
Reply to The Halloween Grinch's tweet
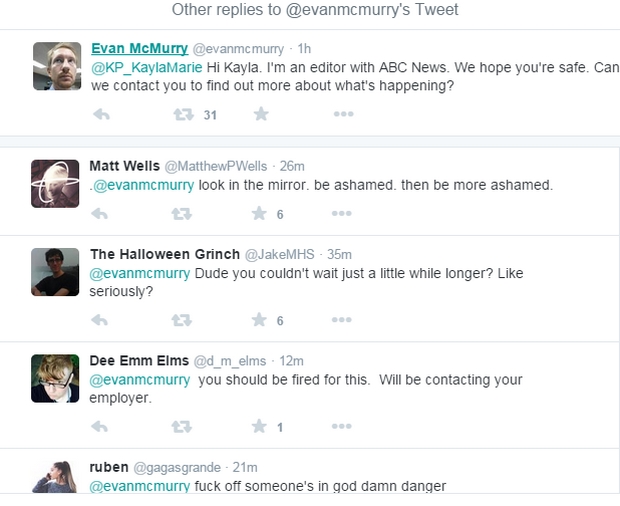tap(100, 321)
